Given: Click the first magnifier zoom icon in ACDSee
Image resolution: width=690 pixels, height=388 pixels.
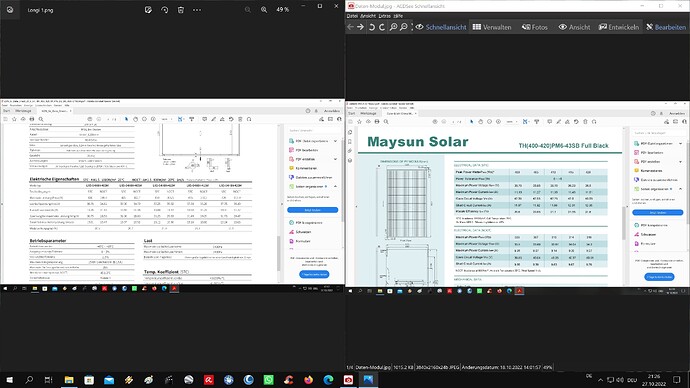Looking at the screenshot, I should point(393,27).
